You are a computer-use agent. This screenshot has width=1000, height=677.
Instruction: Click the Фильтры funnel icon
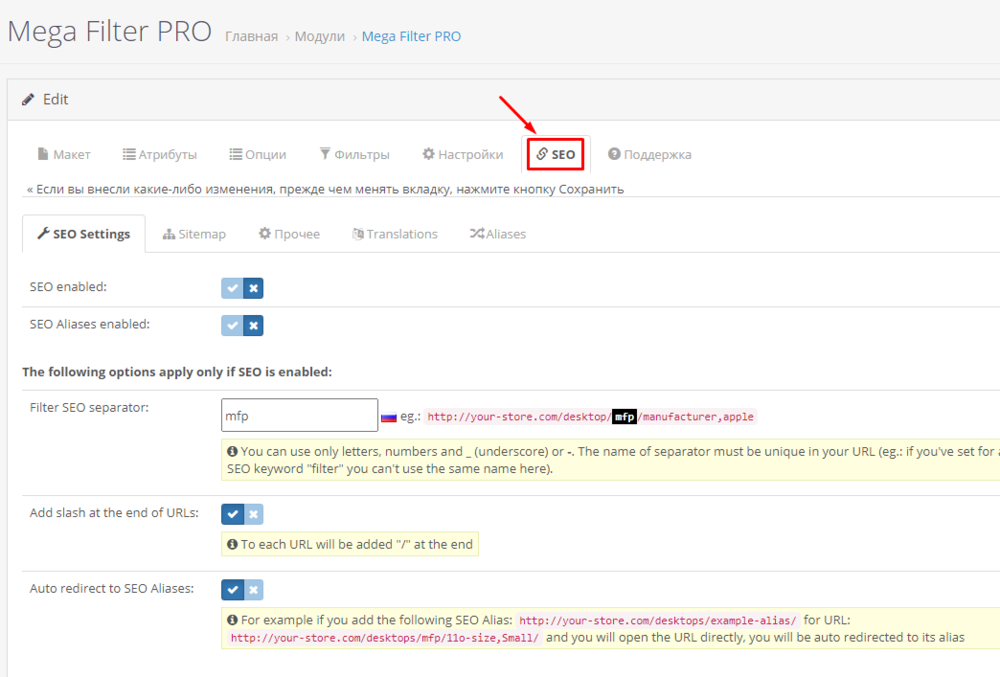pyautogui.click(x=325, y=154)
